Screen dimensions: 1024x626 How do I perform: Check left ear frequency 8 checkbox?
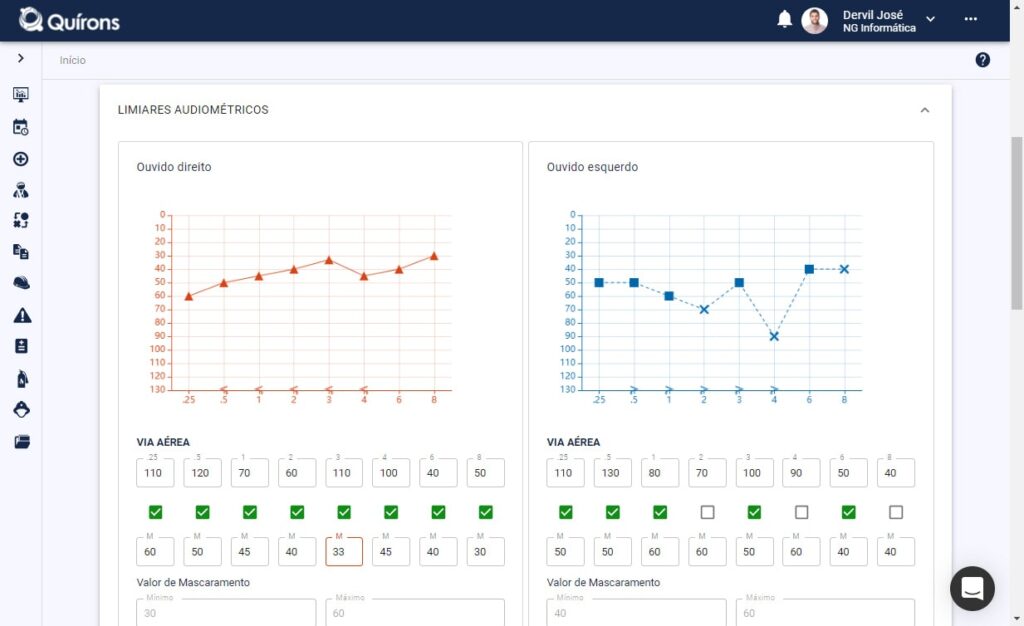coord(896,512)
